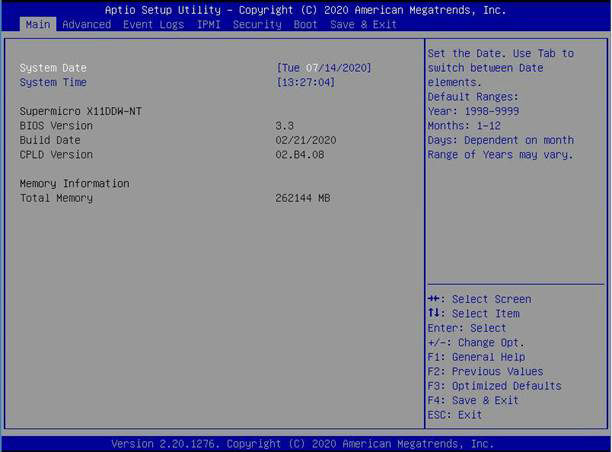
Task: Click the F4: Save & Exit hint
Action: 472,400
